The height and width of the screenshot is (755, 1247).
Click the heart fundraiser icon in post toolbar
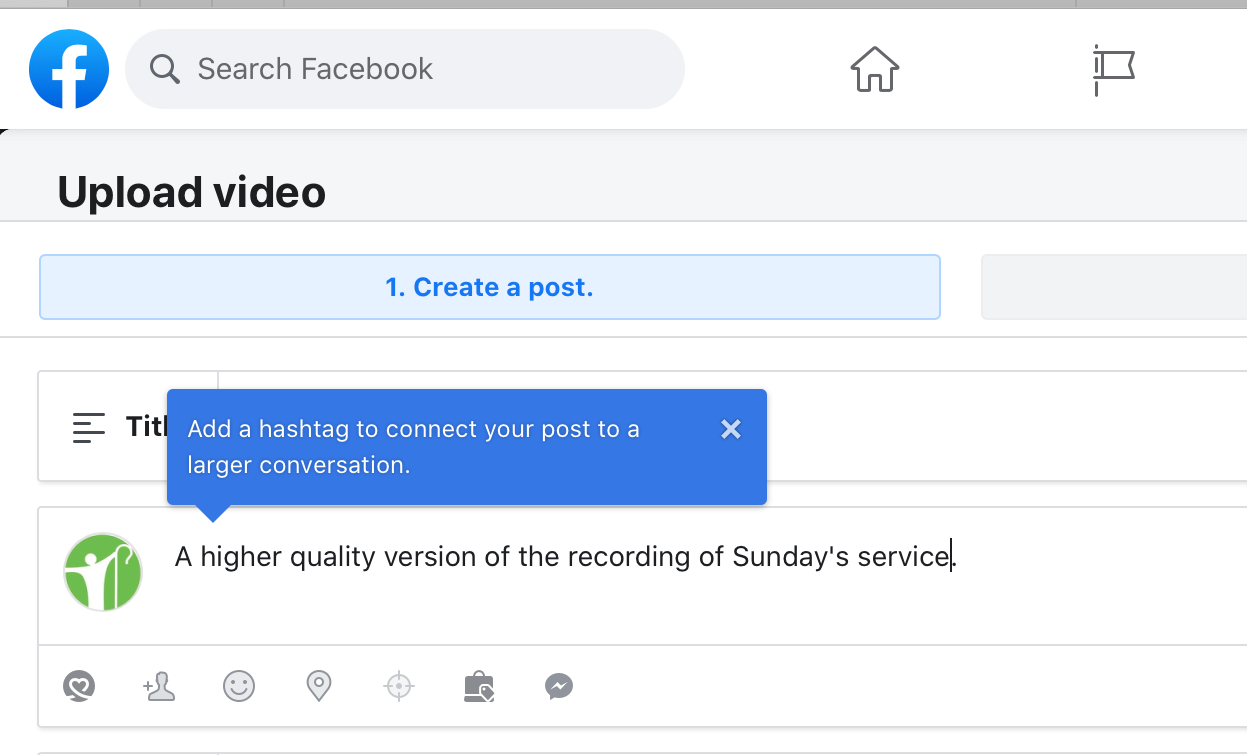click(78, 687)
